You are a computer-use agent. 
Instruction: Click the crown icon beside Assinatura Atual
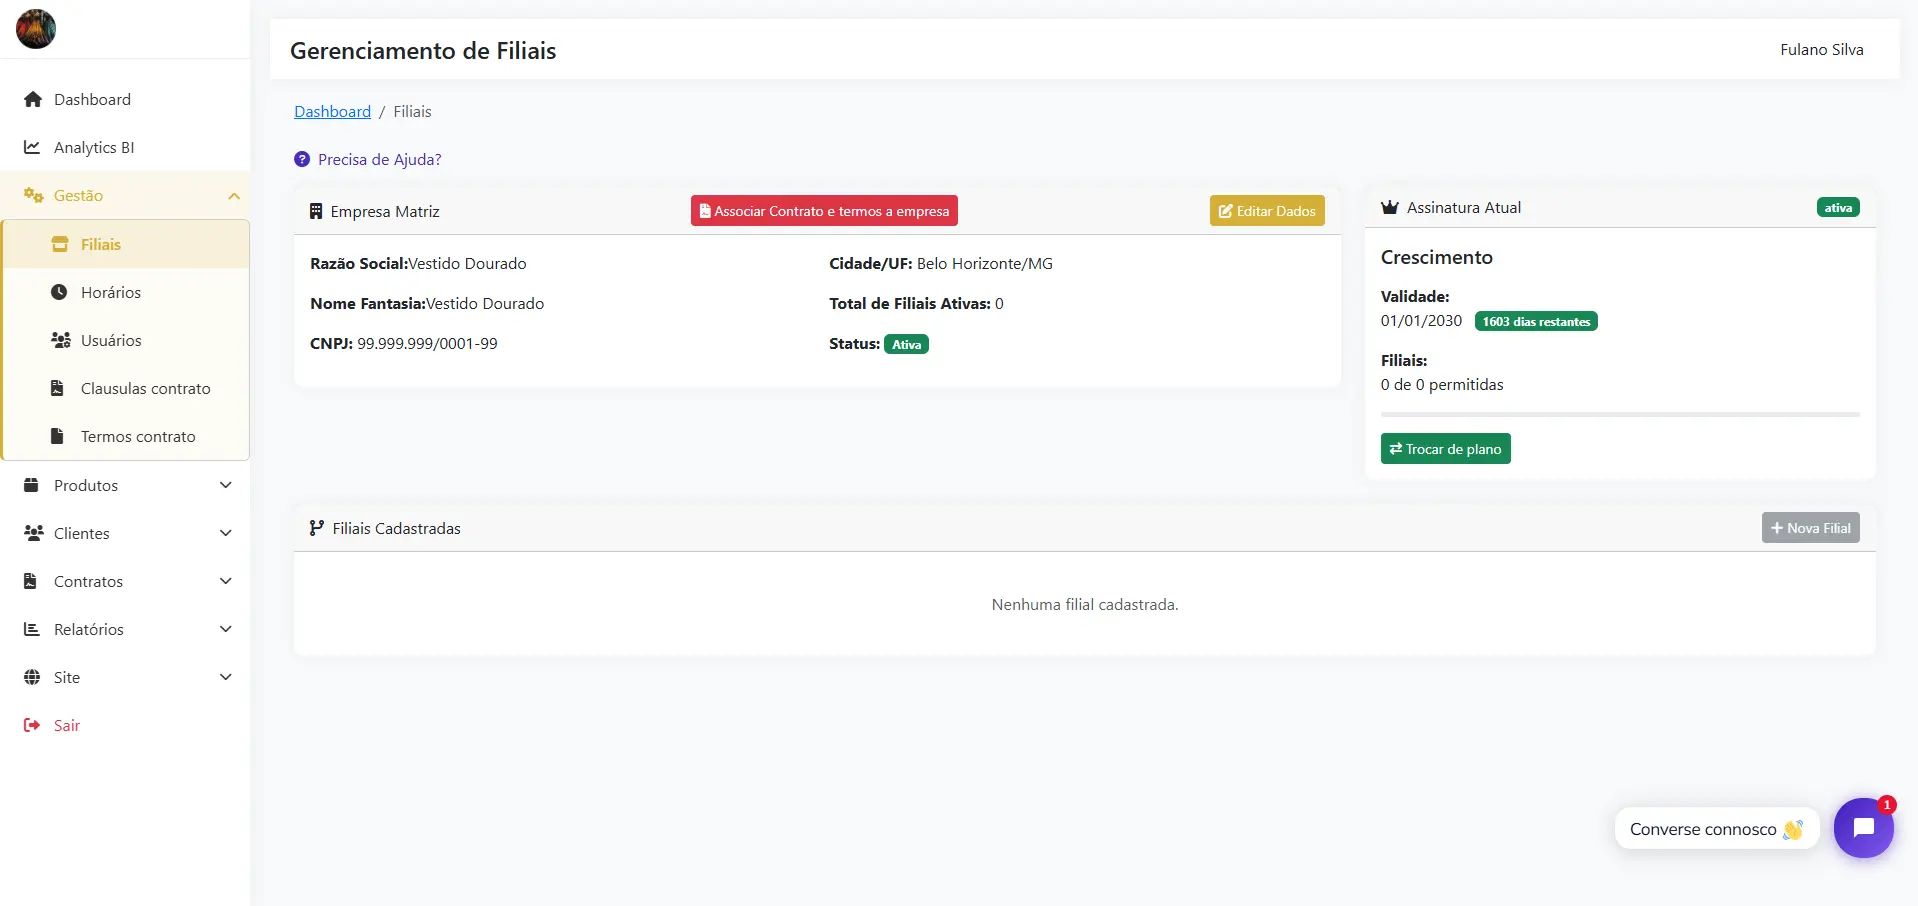pos(1390,207)
